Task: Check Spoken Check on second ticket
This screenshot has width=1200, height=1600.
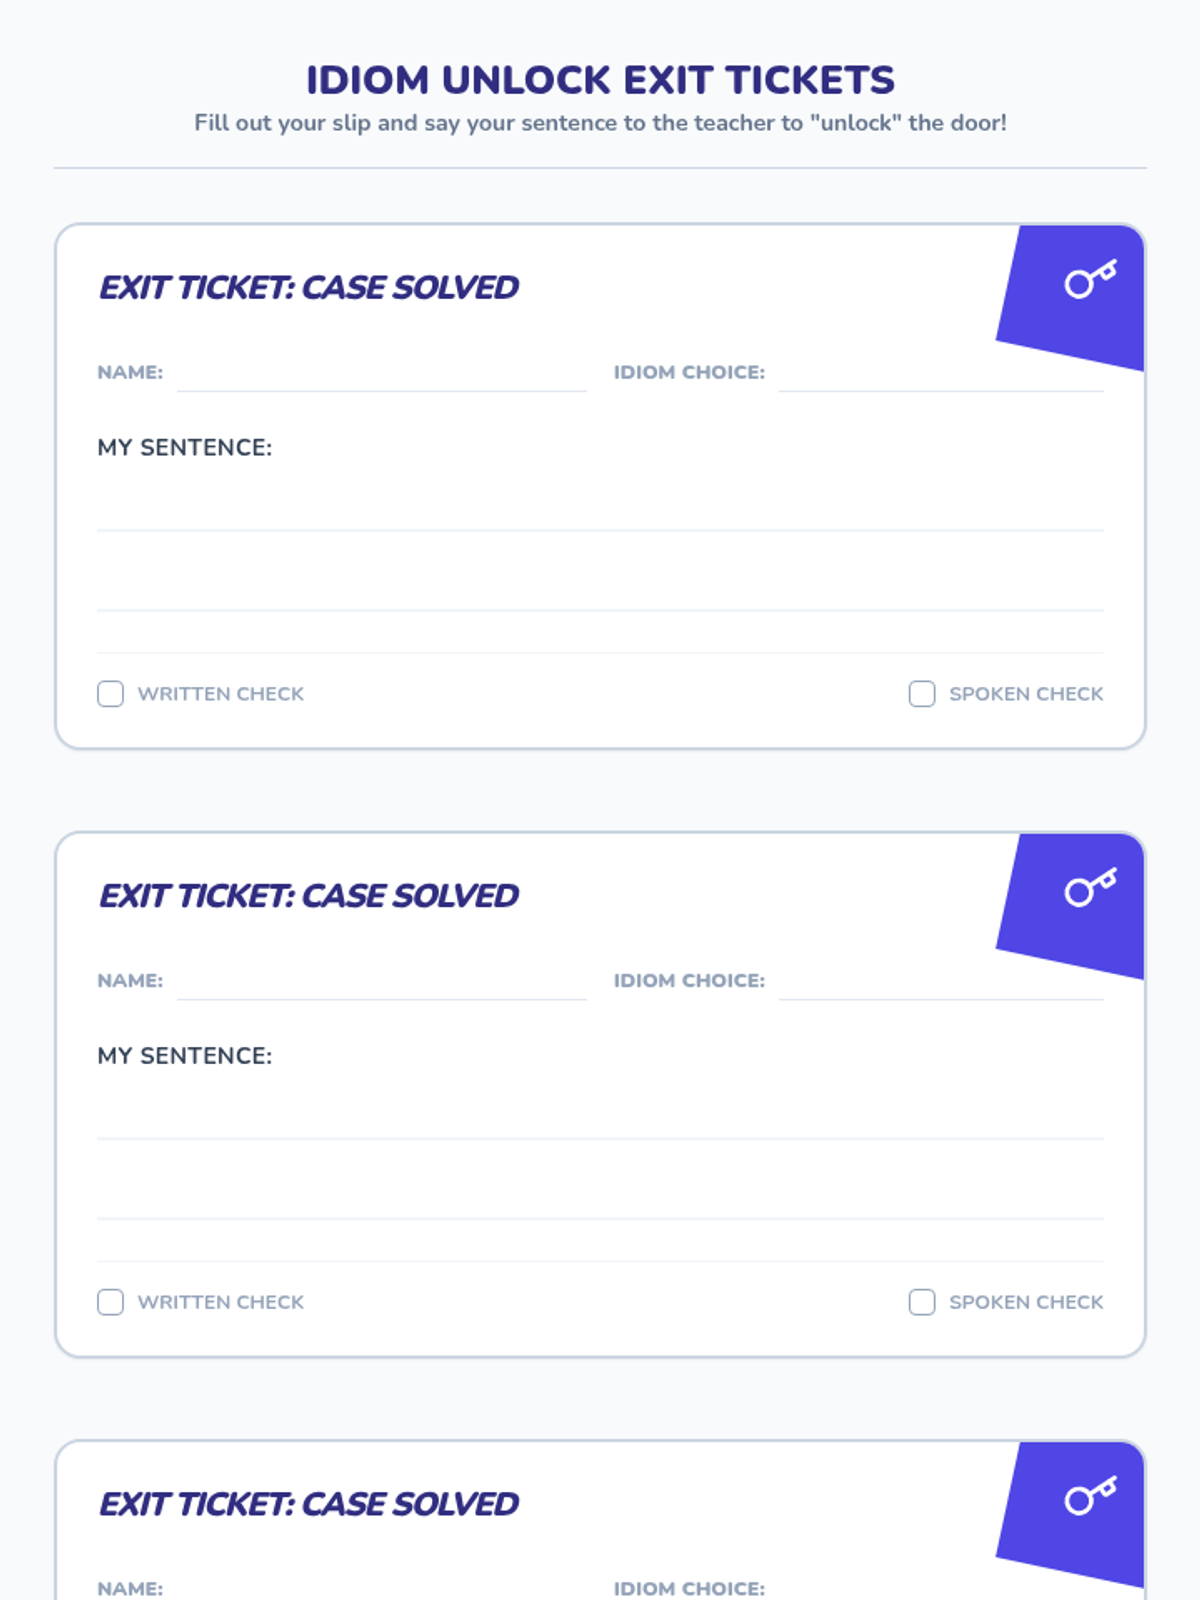Action: click(x=922, y=1302)
